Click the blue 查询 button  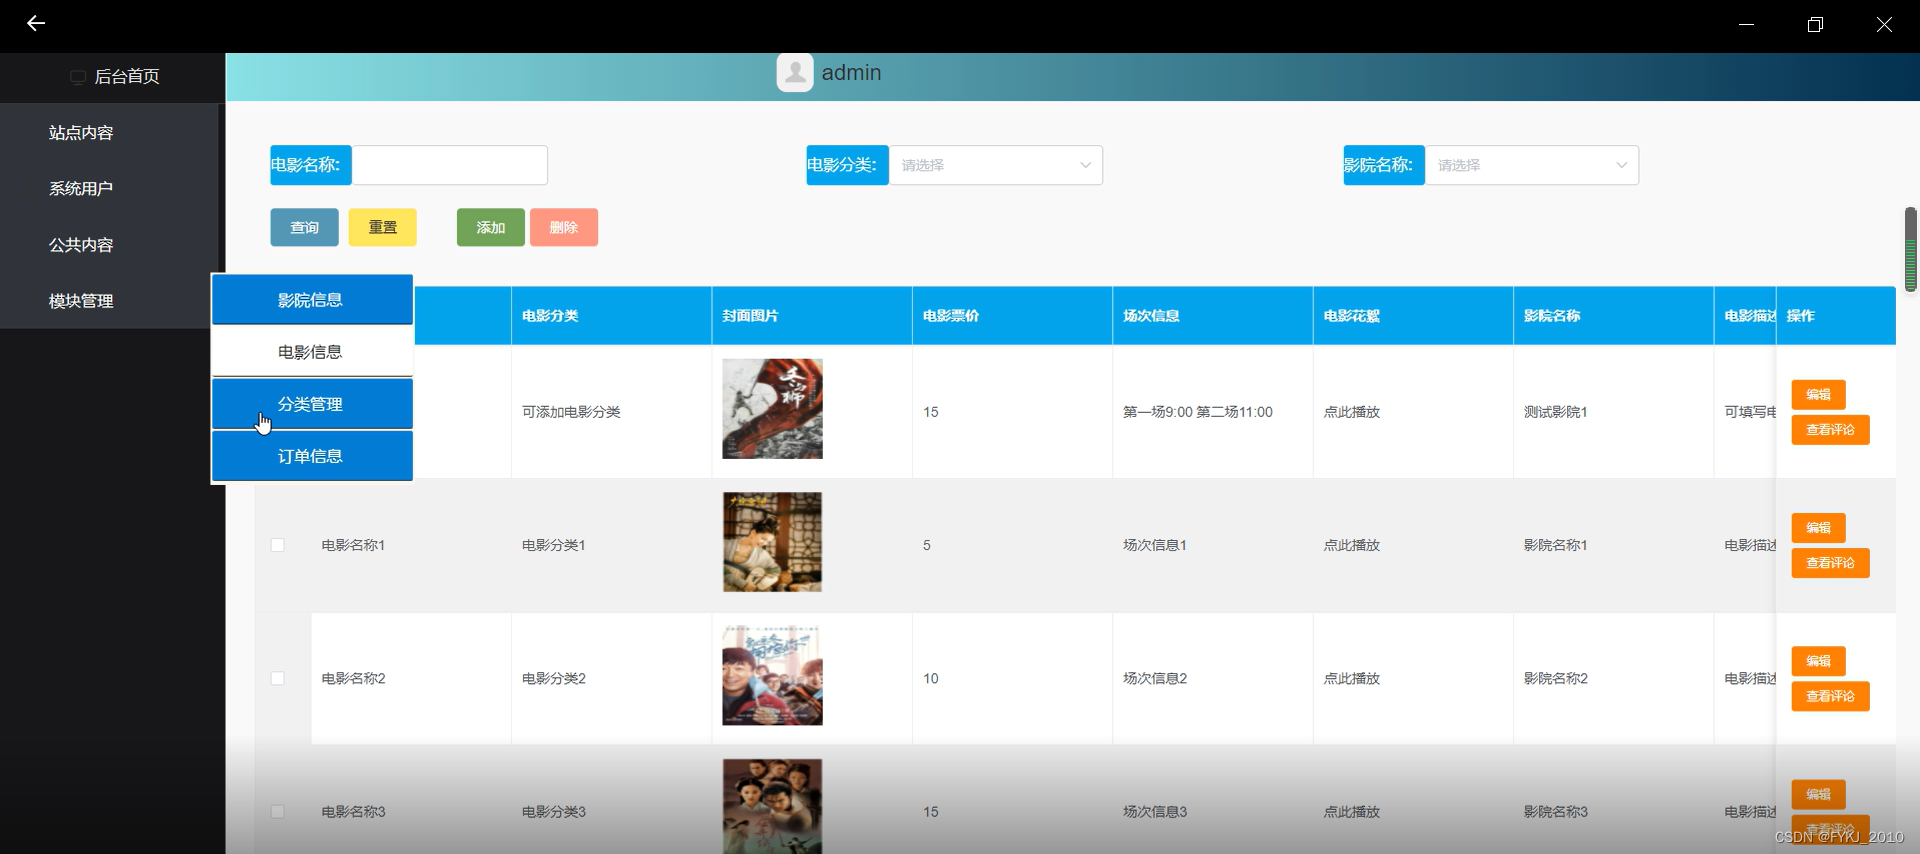click(x=304, y=227)
